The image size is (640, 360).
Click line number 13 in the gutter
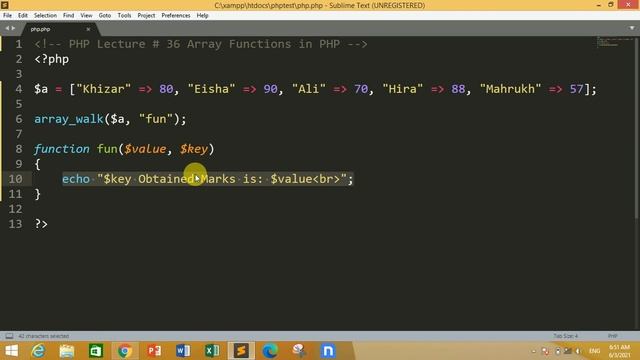tap(16, 224)
